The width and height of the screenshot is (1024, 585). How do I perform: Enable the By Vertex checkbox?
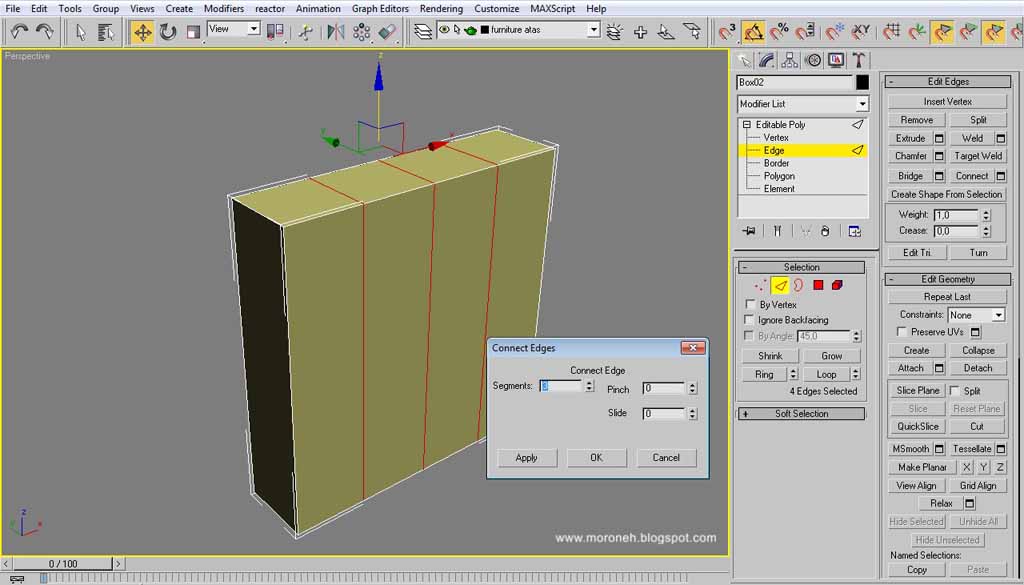pos(750,304)
